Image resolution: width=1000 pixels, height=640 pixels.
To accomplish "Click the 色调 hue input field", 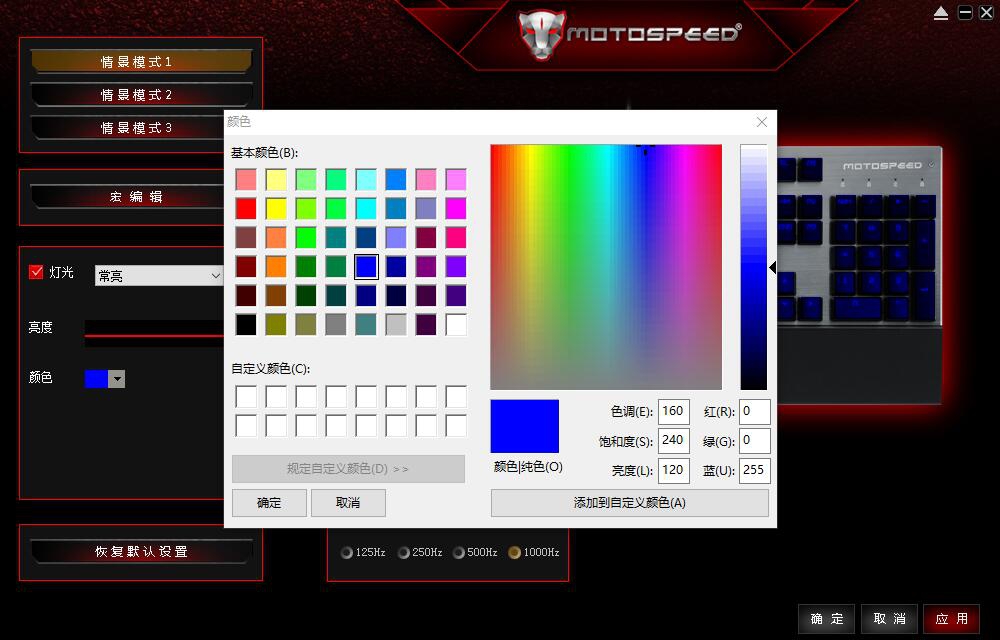I will click(673, 411).
